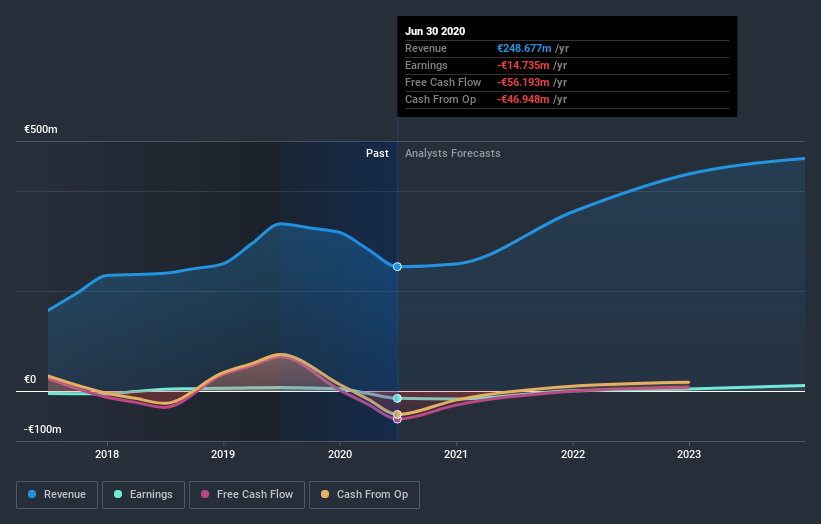Click the 2020 x-axis label
This screenshot has height=524, width=821.
pos(340,454)
